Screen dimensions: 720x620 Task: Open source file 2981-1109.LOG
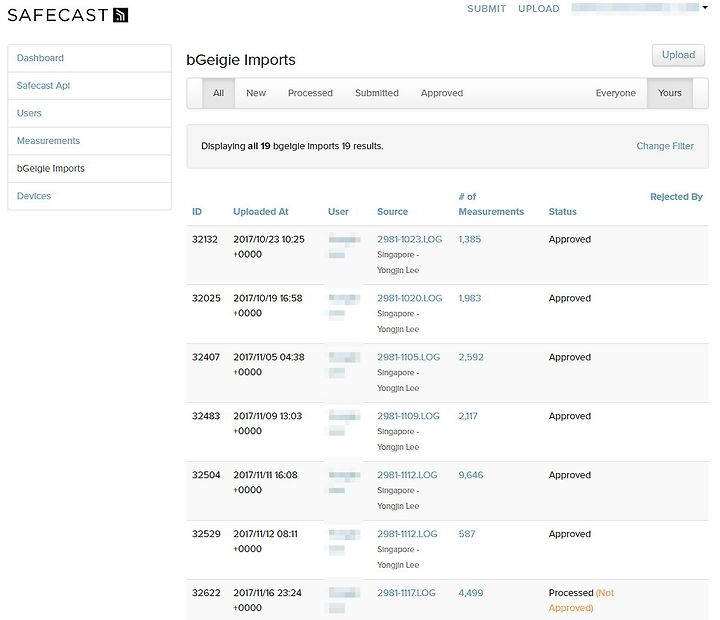click(408, 416)
